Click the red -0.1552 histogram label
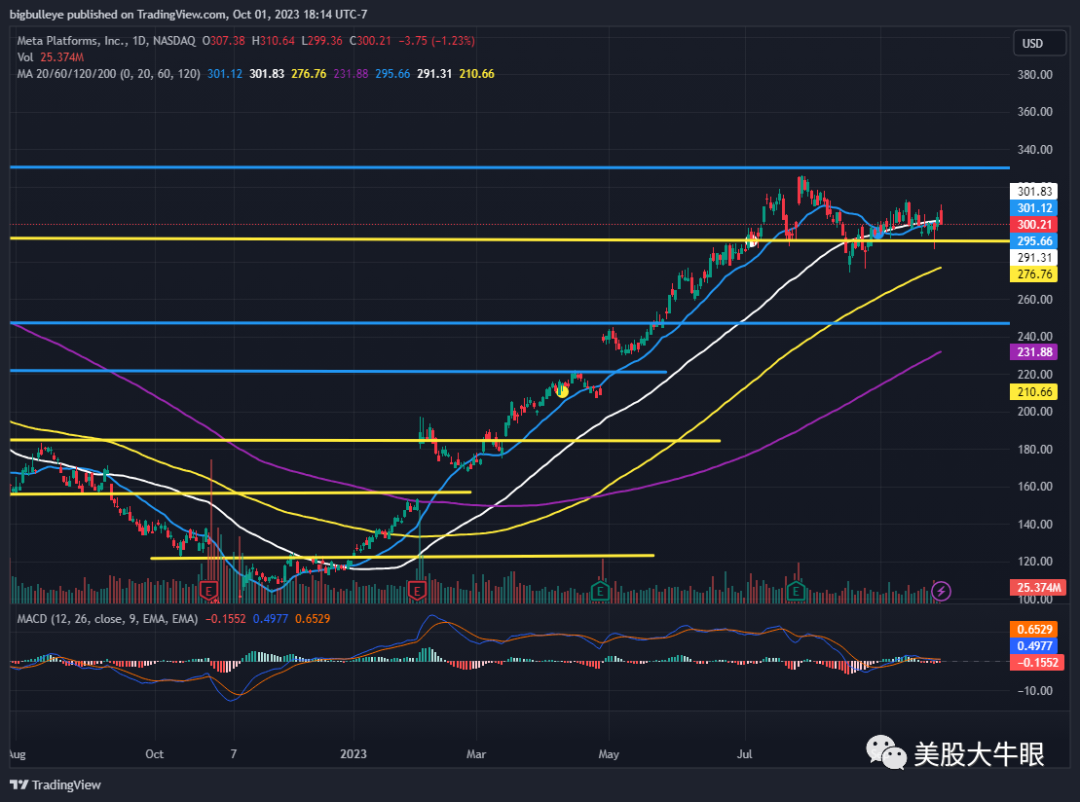Screen dimensions: 1080x802 pyautogui.click(x=1037, y=662)
